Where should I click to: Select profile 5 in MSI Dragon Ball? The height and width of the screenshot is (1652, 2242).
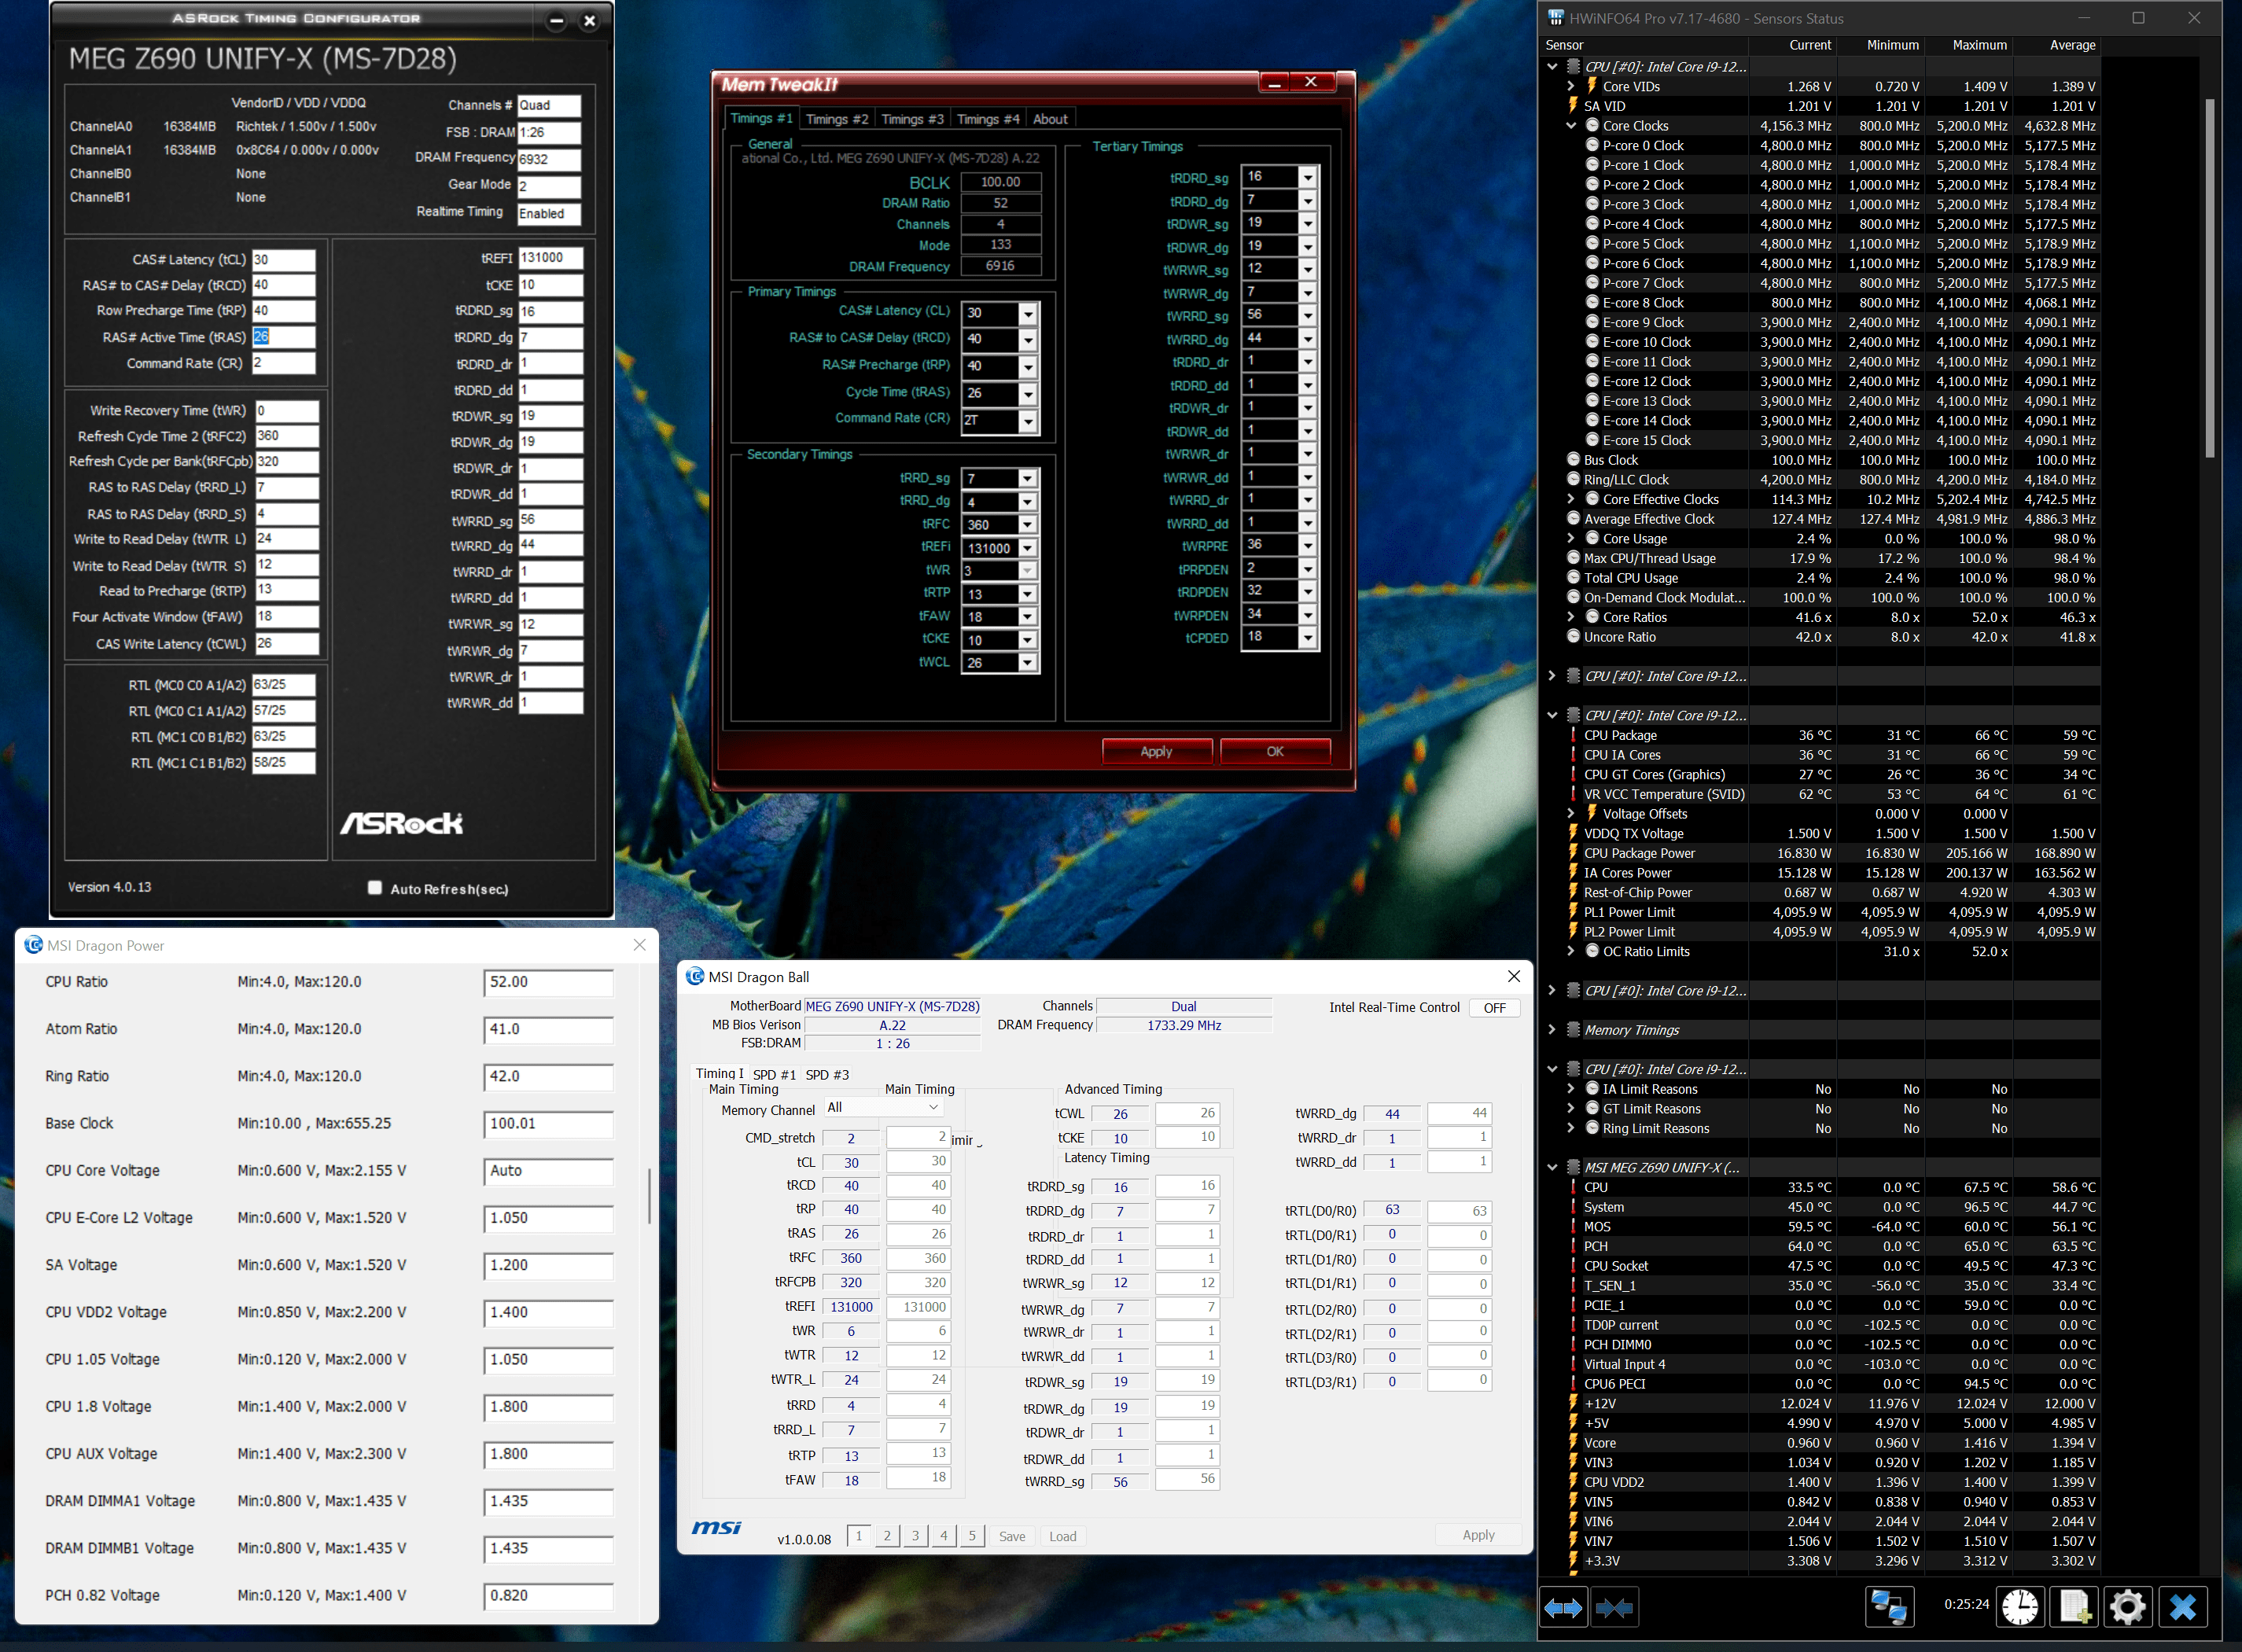[x=971, y=1536]
